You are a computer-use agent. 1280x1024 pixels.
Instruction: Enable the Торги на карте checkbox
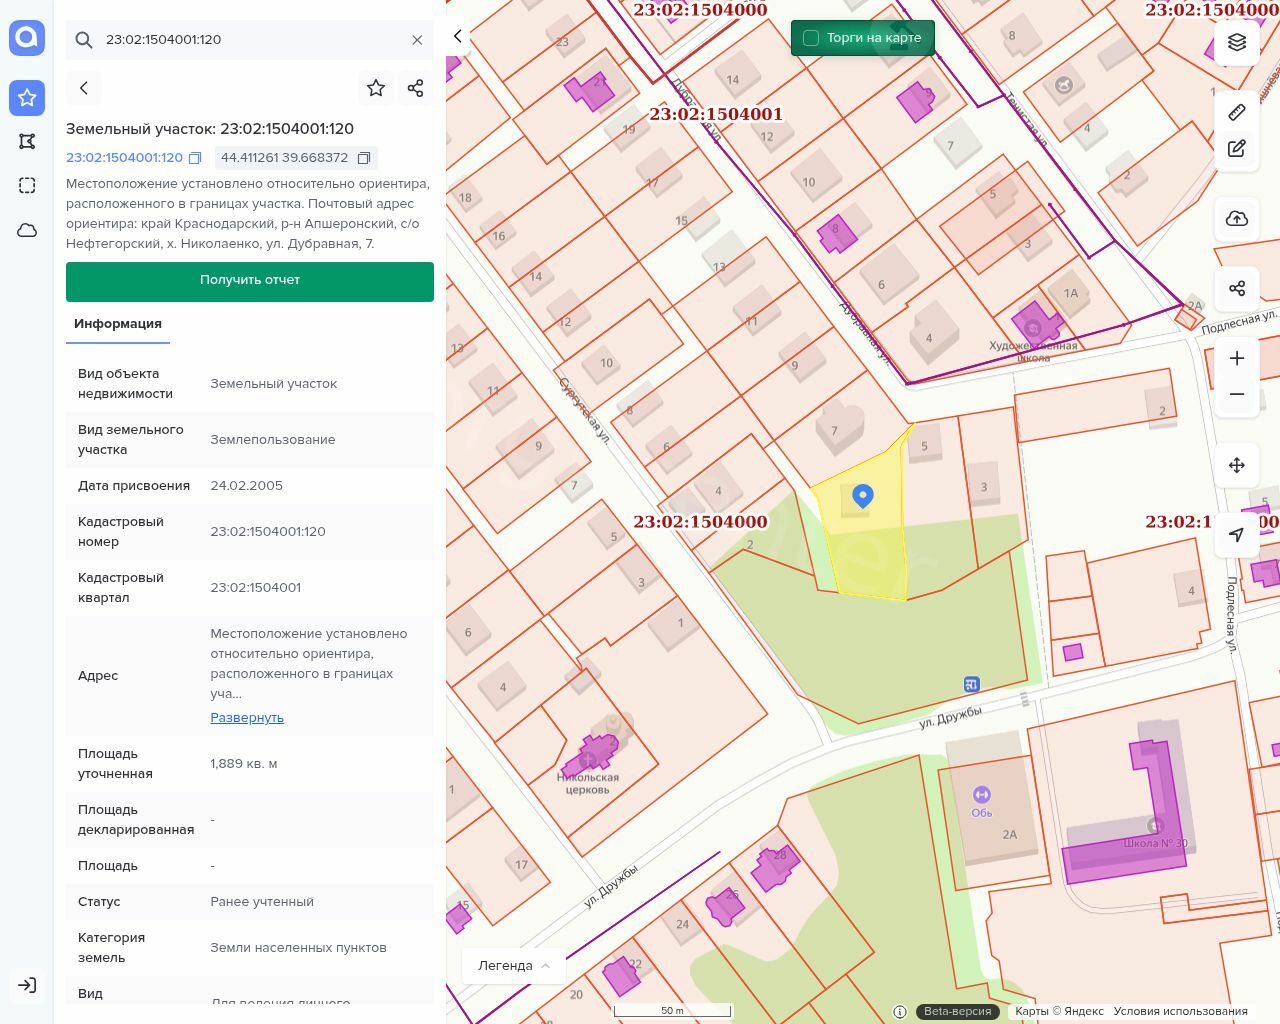[811, 38]
